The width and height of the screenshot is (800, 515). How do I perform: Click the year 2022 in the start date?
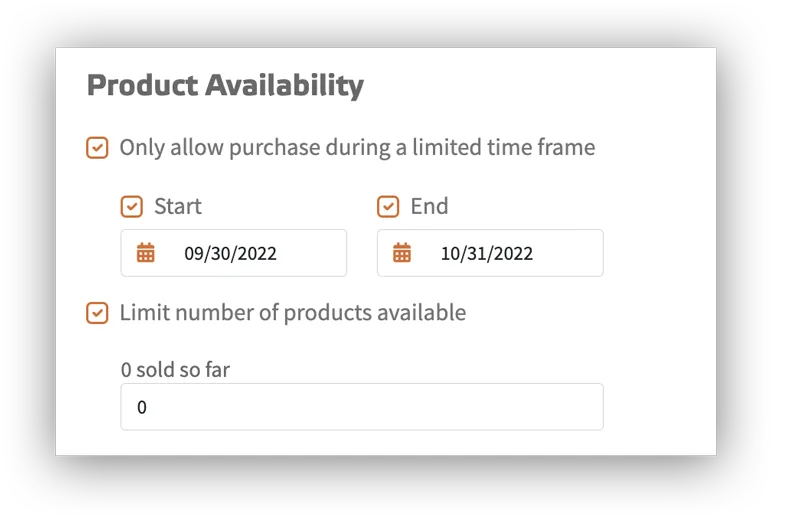tap(257, 254)
